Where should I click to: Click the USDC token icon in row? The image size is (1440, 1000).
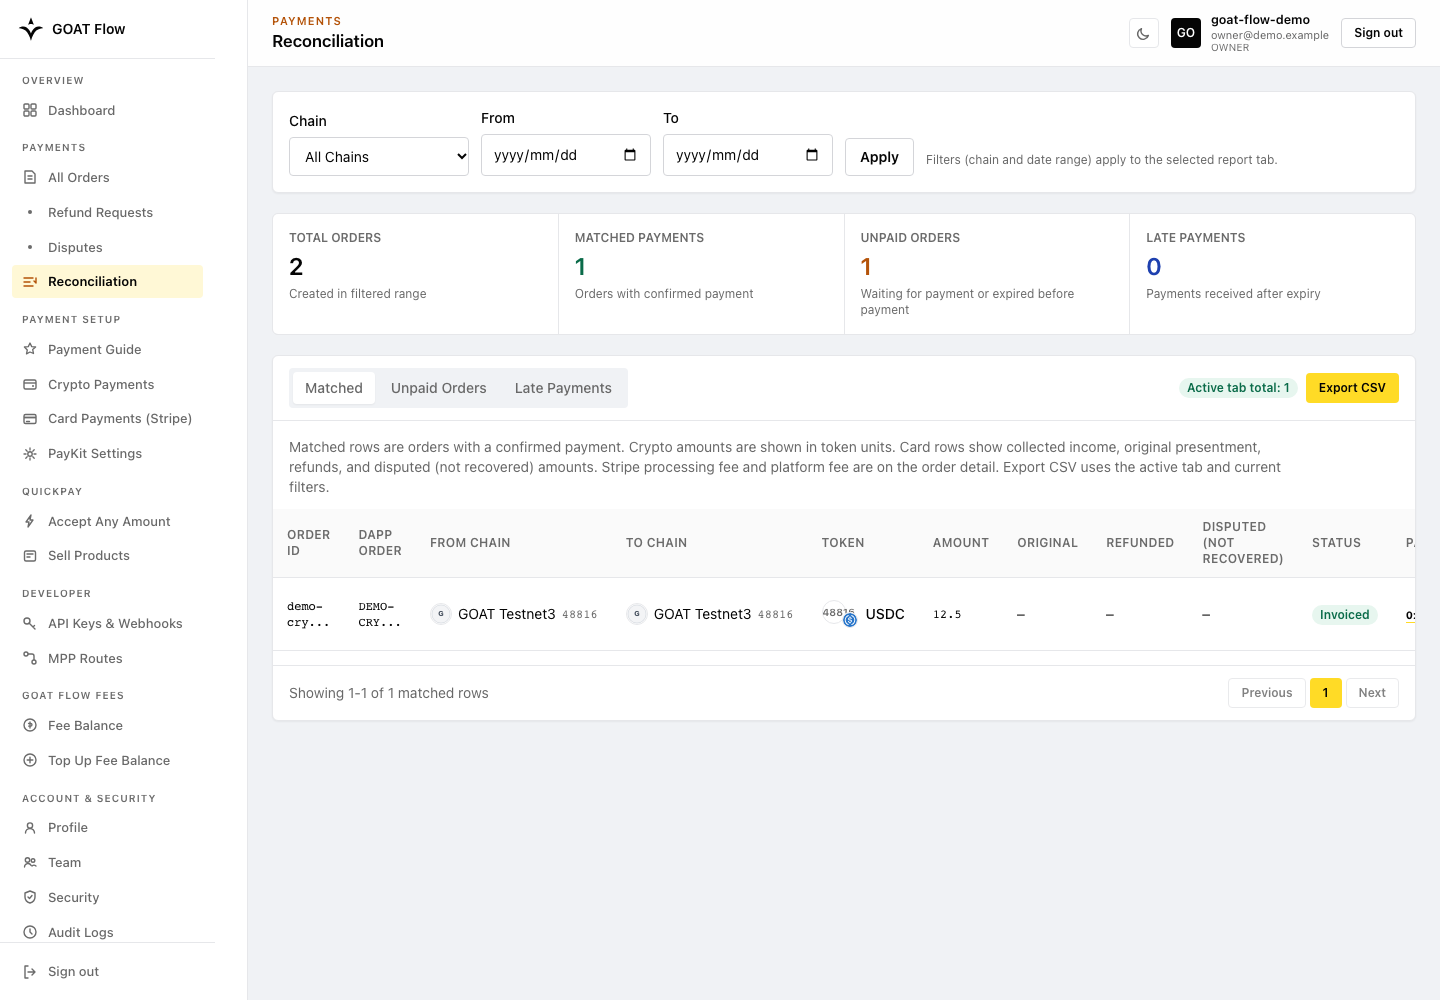coord(839,615)
